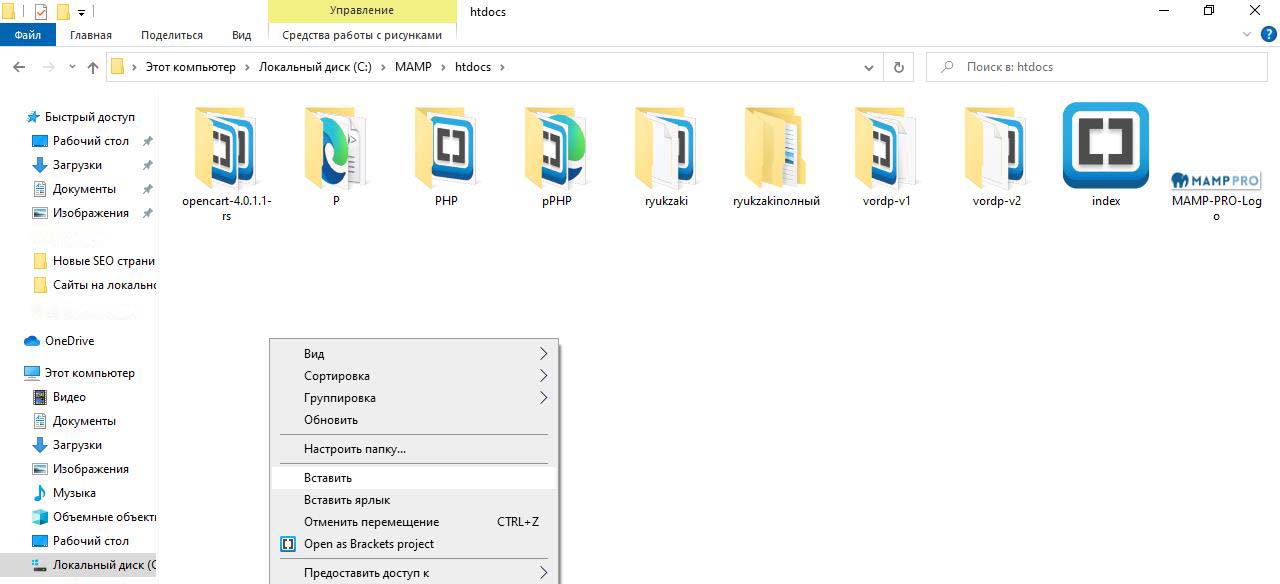Open the vordp-v2 folder
Image resolution: width=1280 pixels, height=584 pixels.
[x=996, y=150]
